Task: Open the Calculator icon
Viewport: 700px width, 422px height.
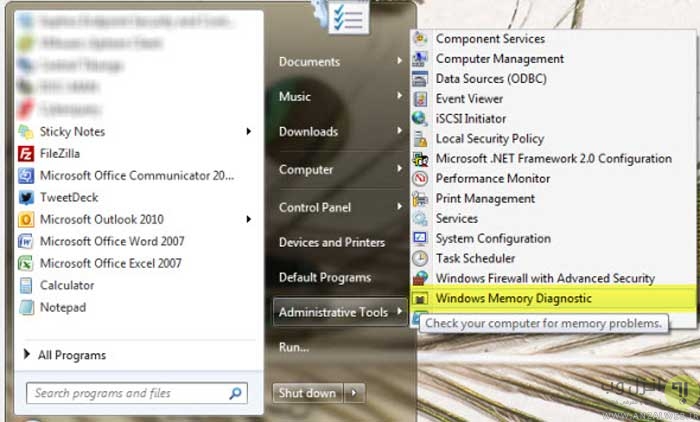Action: tap(25, 285)
